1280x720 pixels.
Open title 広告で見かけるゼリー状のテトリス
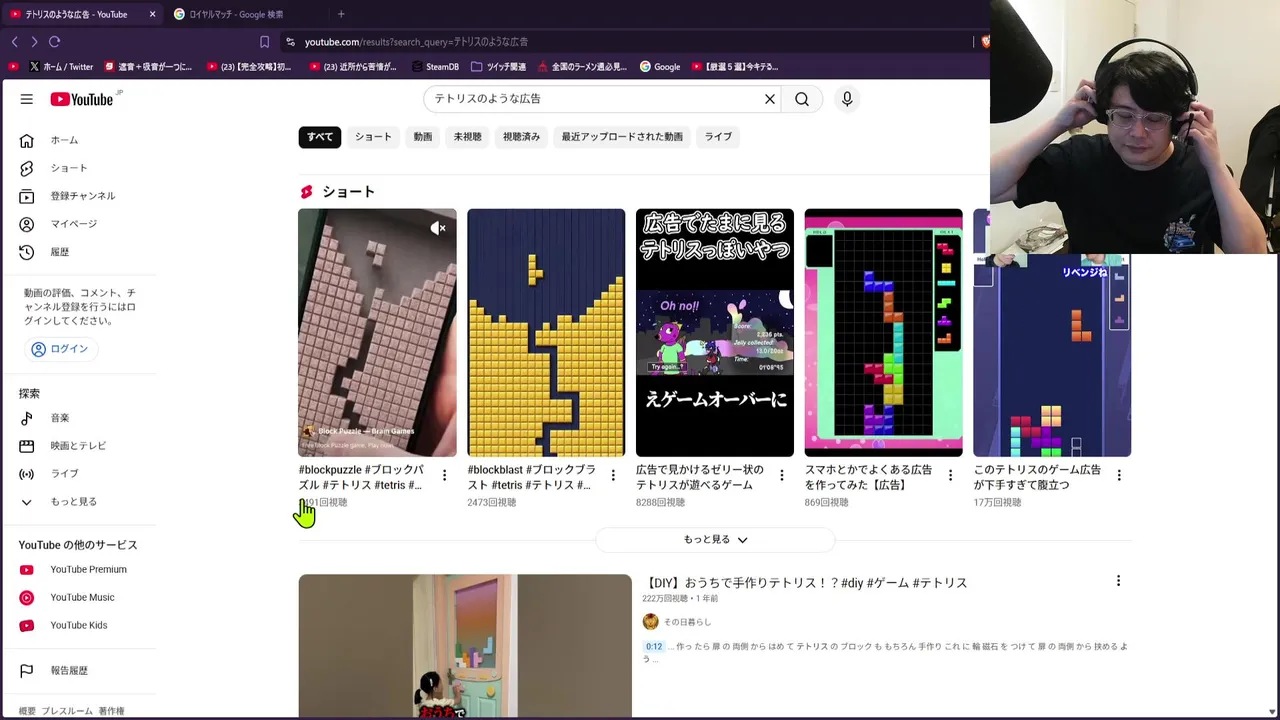tap(700, 477)
